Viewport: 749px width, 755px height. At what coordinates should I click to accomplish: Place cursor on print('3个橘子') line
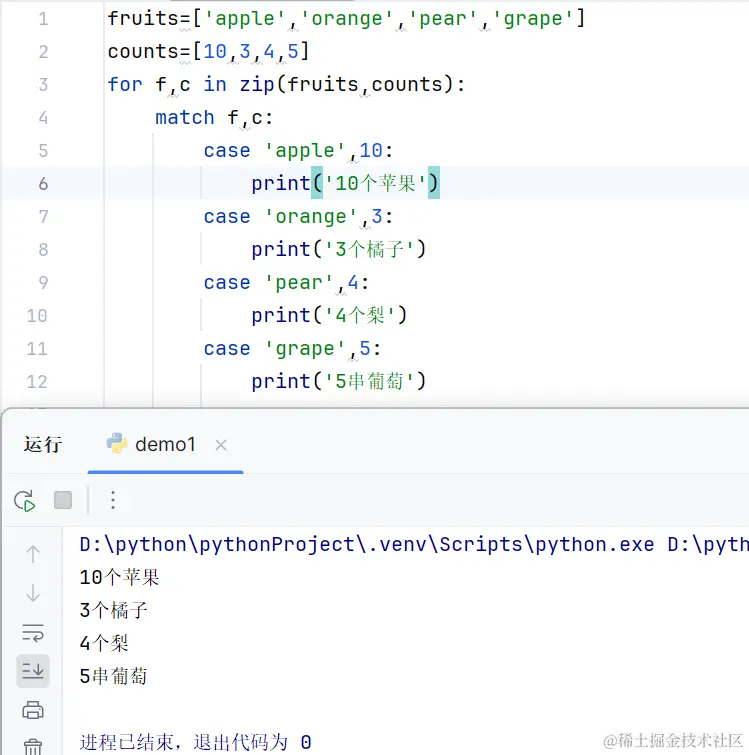(x=339, y=249)
